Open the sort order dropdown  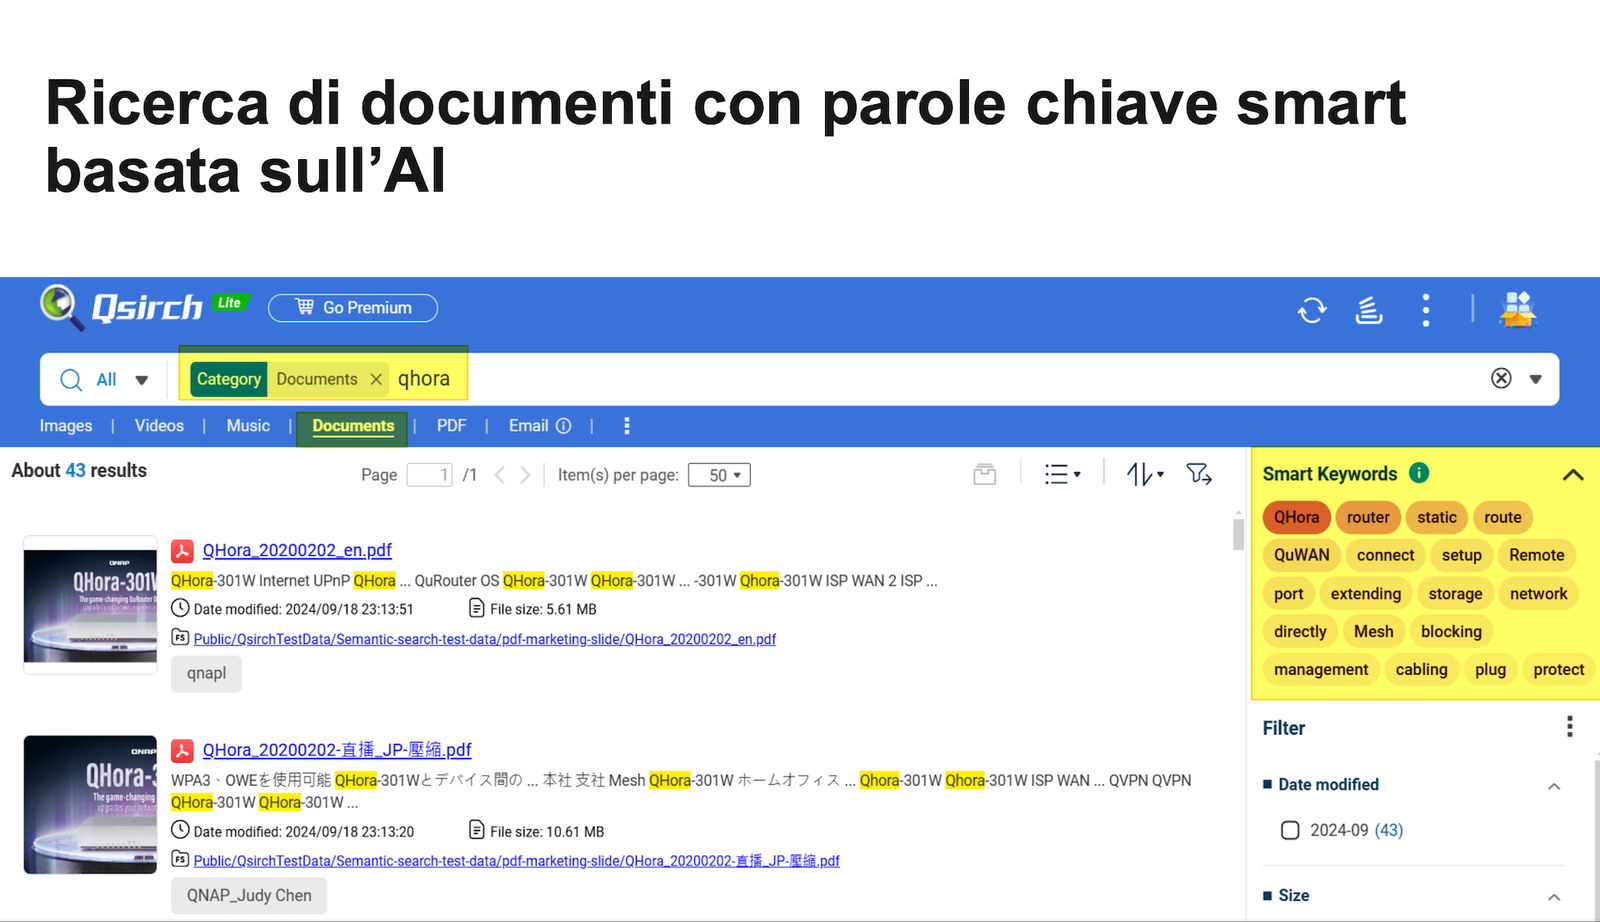point(1145,474)
